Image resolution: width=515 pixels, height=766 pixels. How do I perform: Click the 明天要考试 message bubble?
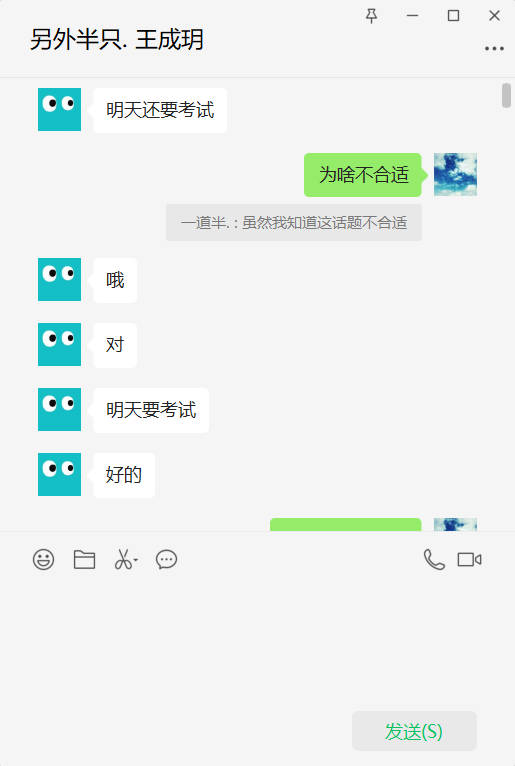point(151,410)
